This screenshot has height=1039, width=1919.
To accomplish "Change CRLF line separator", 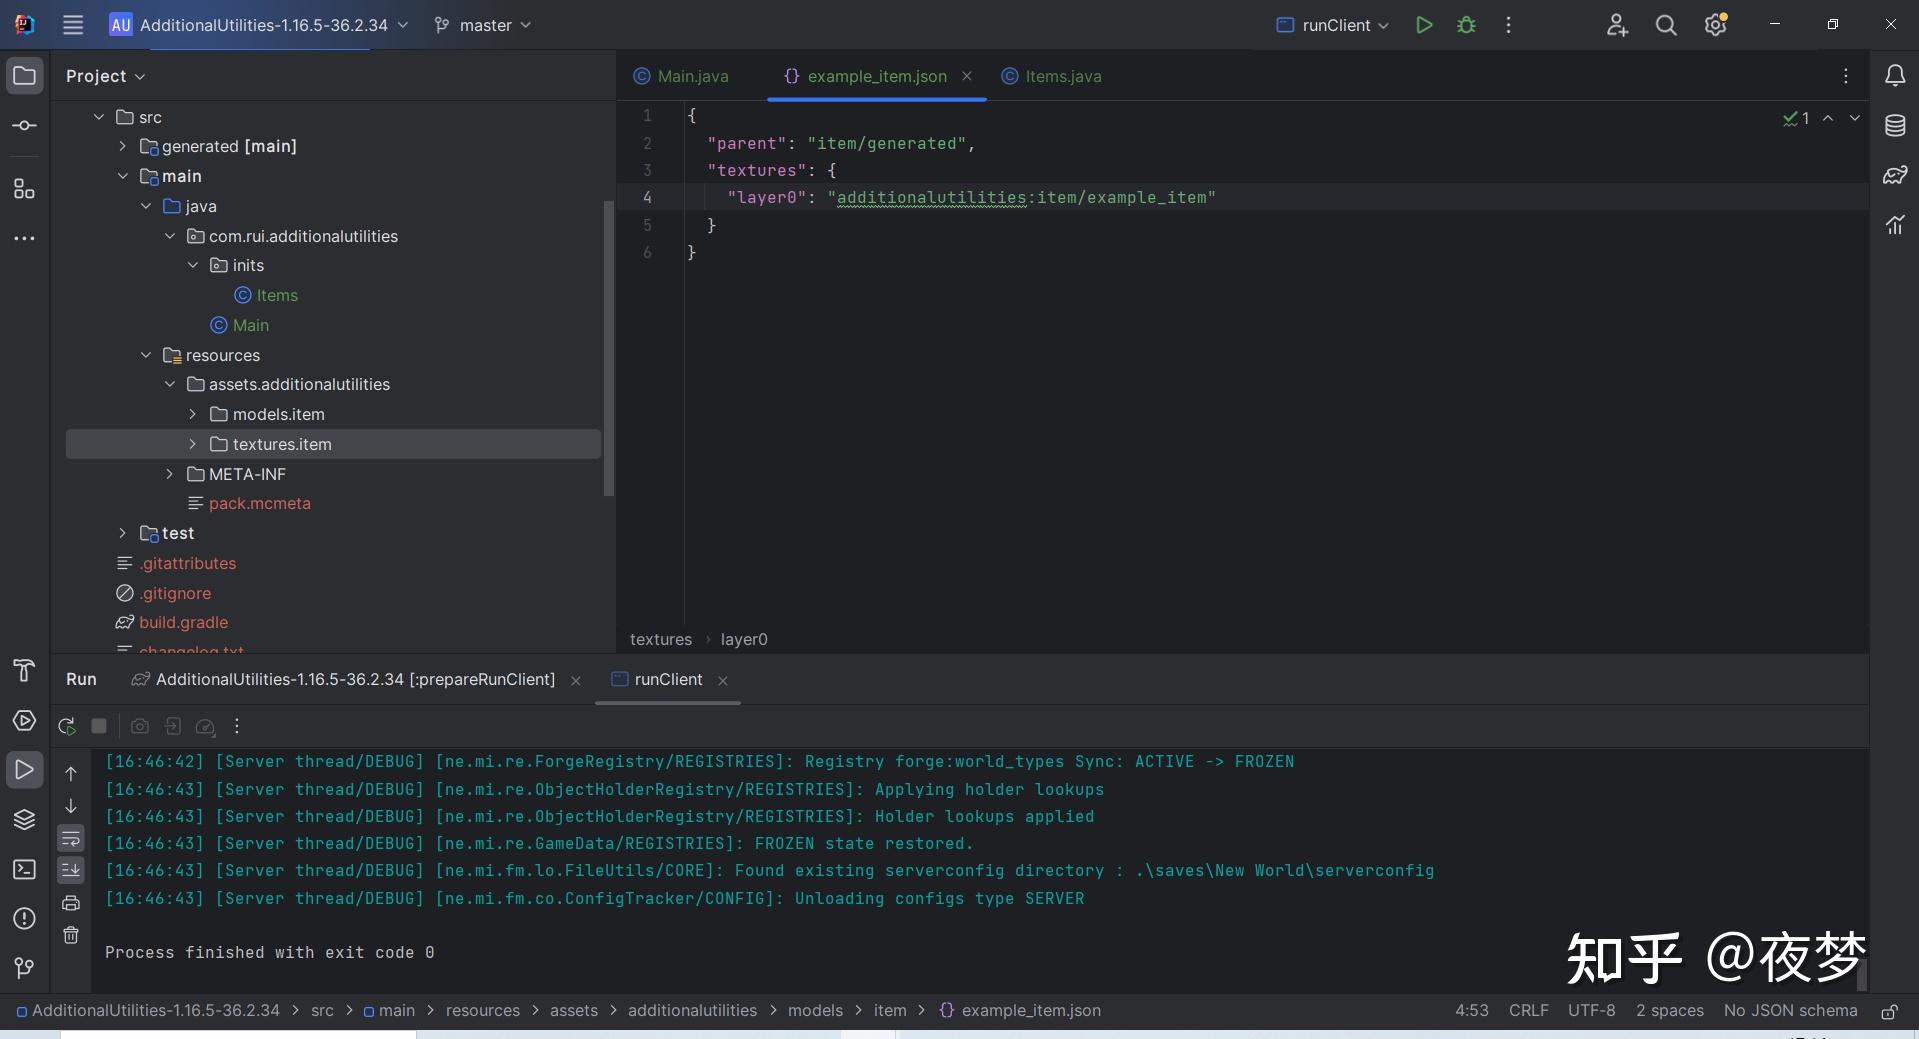I will pyautogui.click(x=1528, y=1011).
